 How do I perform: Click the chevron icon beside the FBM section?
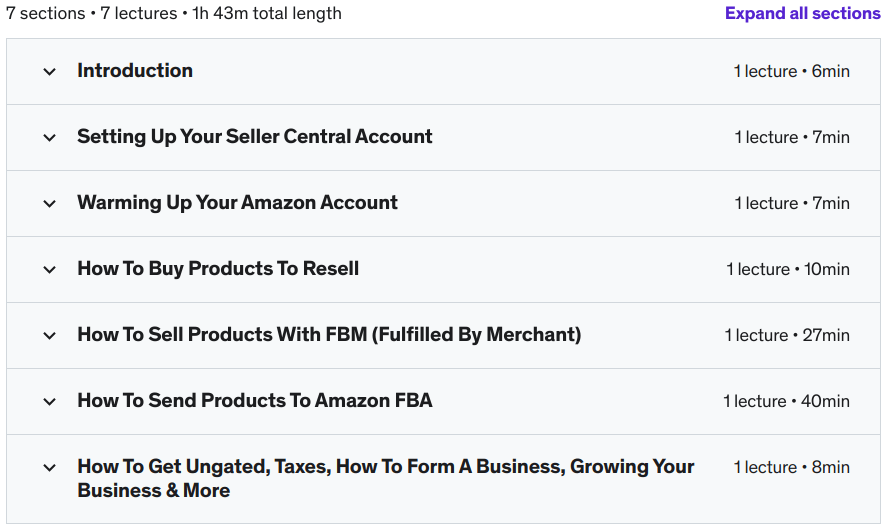(x=49, y=336)
